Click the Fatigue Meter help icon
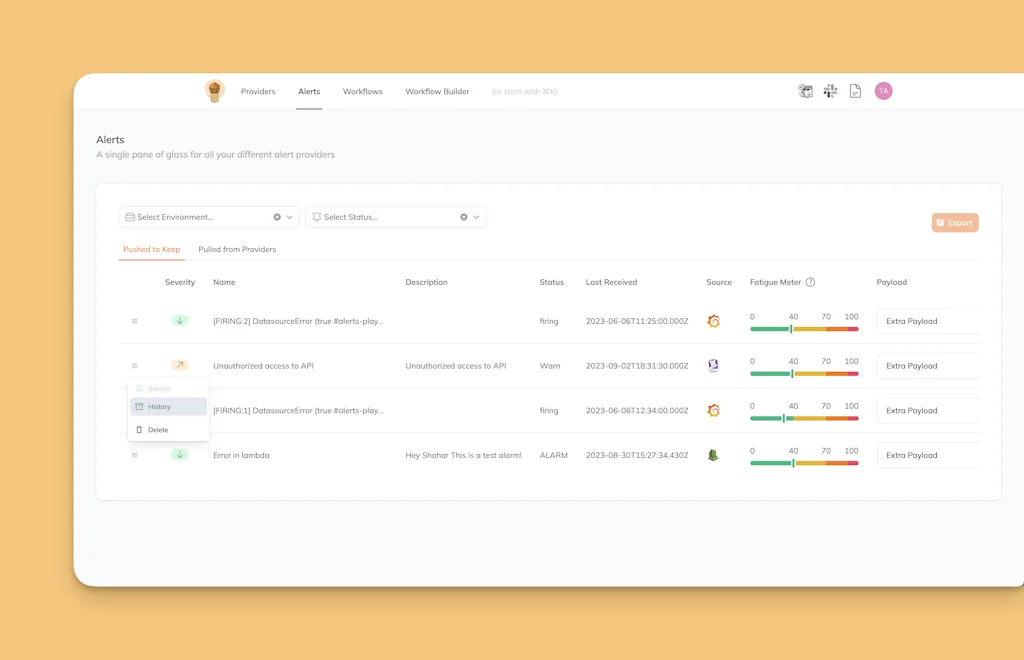This screenshot has height=660, width=1024. 810,282
